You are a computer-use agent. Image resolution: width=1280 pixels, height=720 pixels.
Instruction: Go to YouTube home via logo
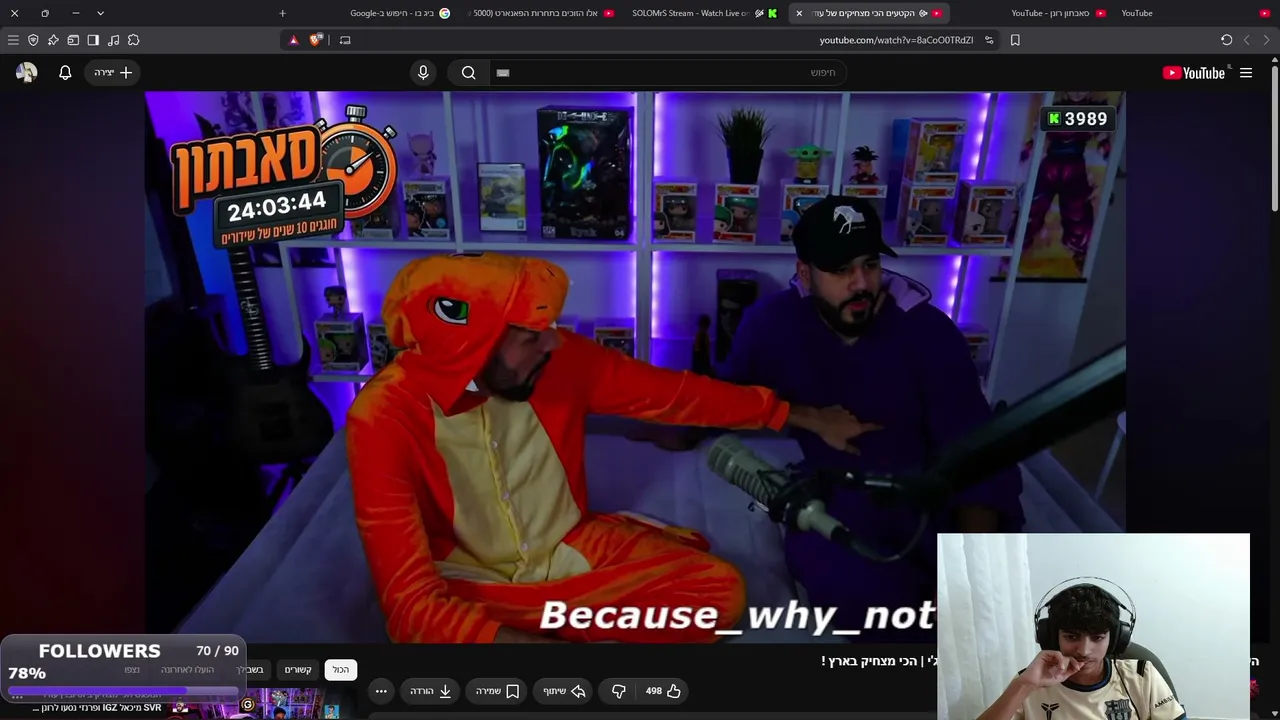coord(1194,72)
